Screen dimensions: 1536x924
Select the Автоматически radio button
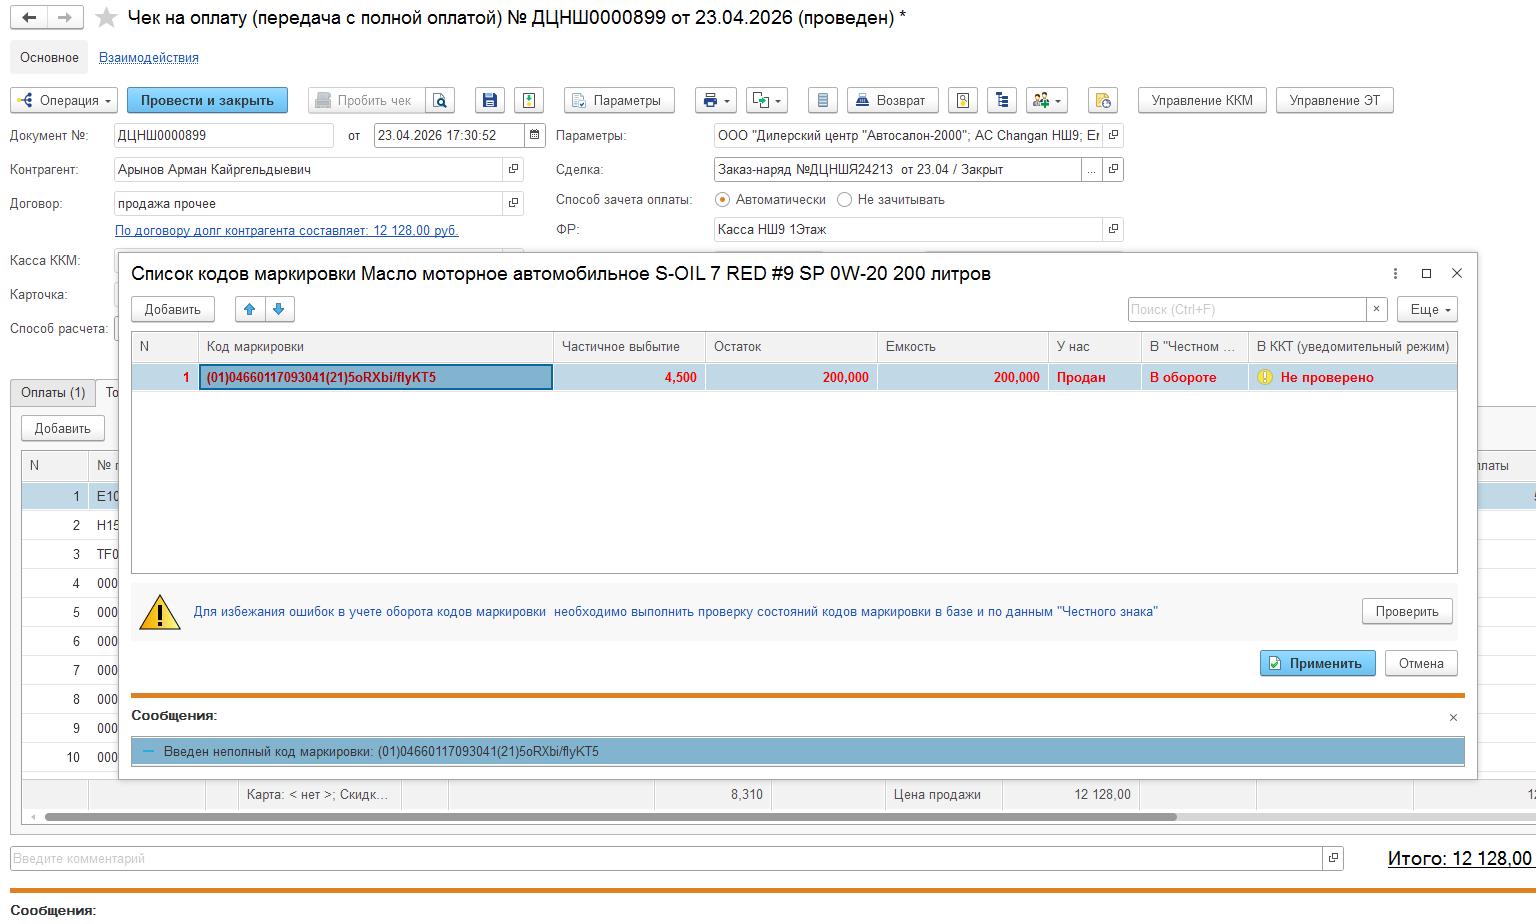pos(723,199)
